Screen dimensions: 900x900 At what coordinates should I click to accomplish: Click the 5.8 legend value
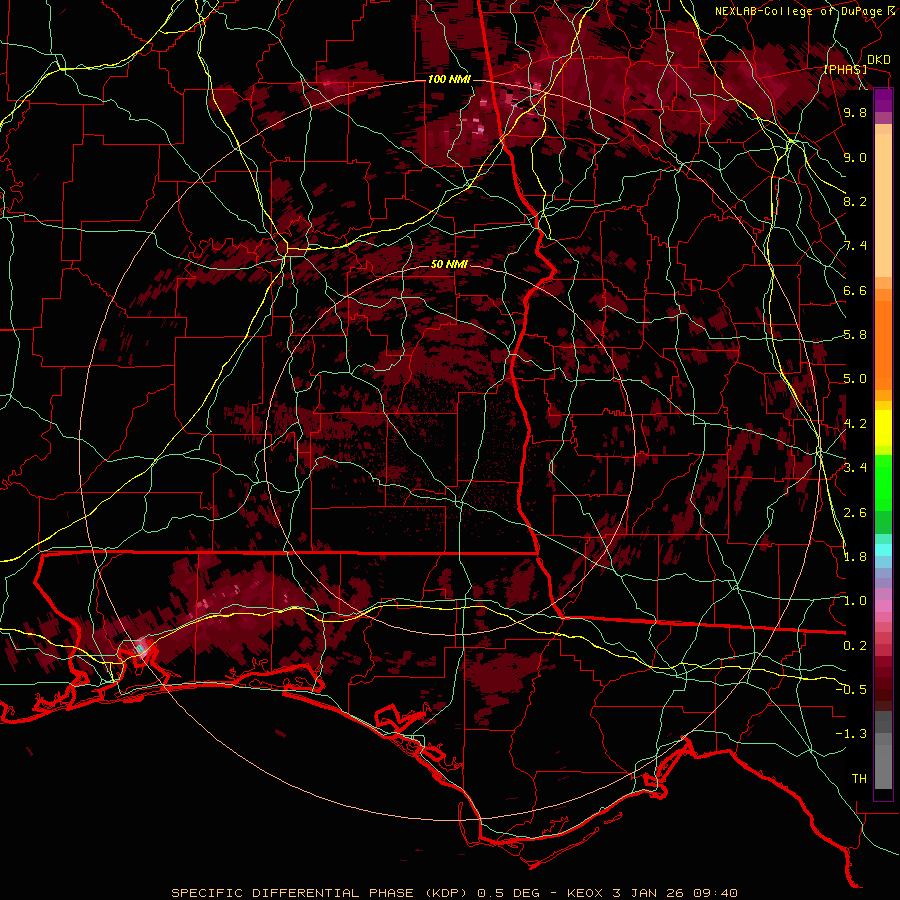pos(855,335)
